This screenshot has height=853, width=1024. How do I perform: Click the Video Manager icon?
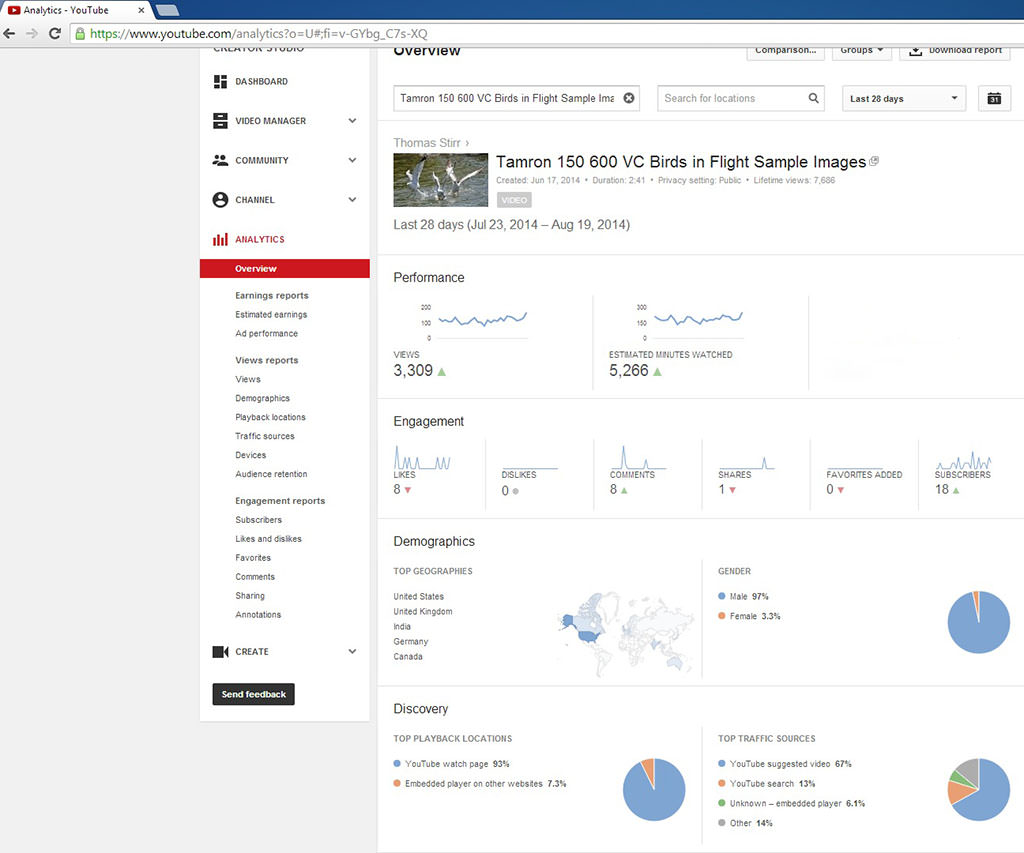point(220,121)
